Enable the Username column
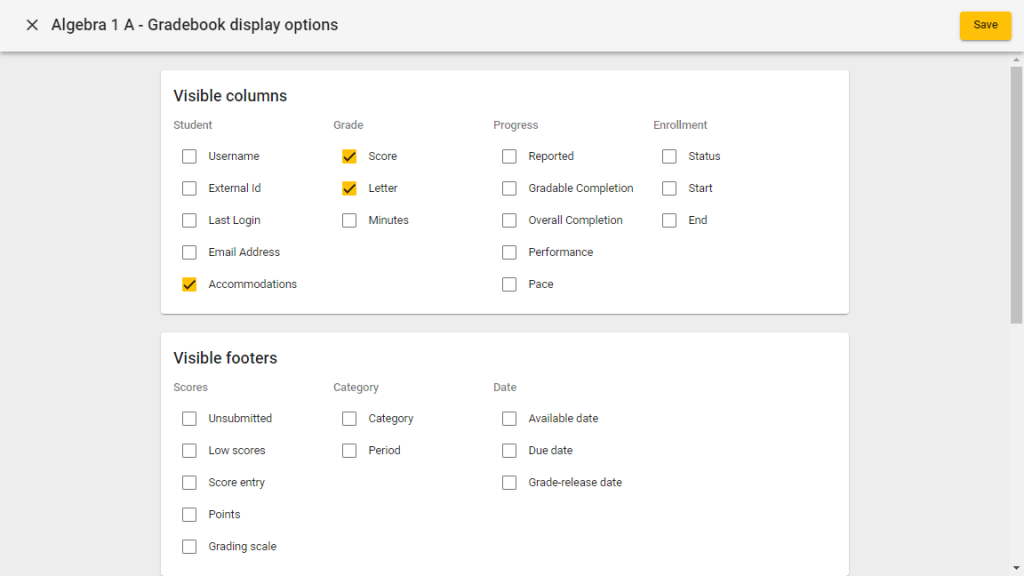The width and height of the screenshot is (1024, 576). pos(189,156)
